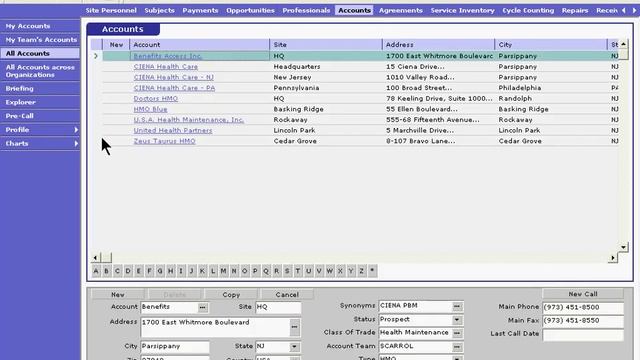Open All Accounts across Organizations

(40, 71)
